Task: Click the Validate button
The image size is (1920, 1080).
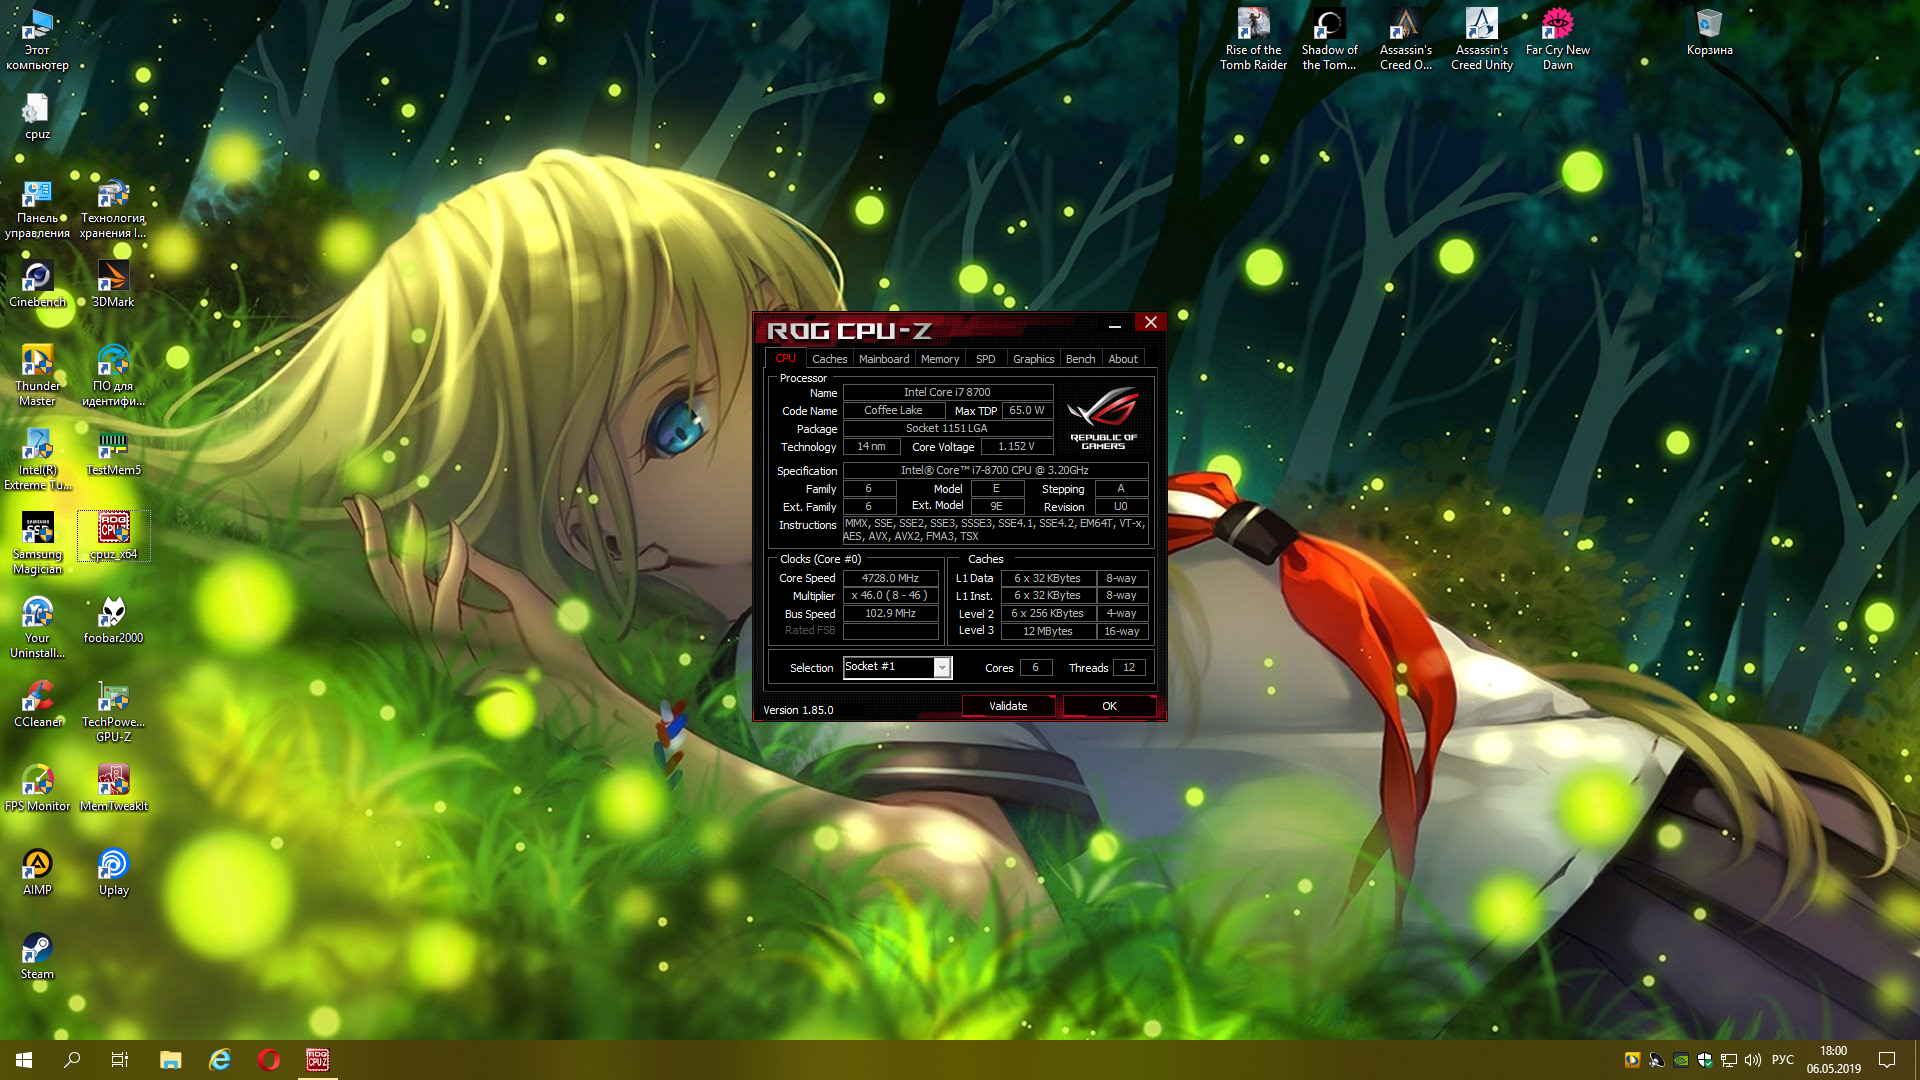Action: click(x=1008, y=706)
